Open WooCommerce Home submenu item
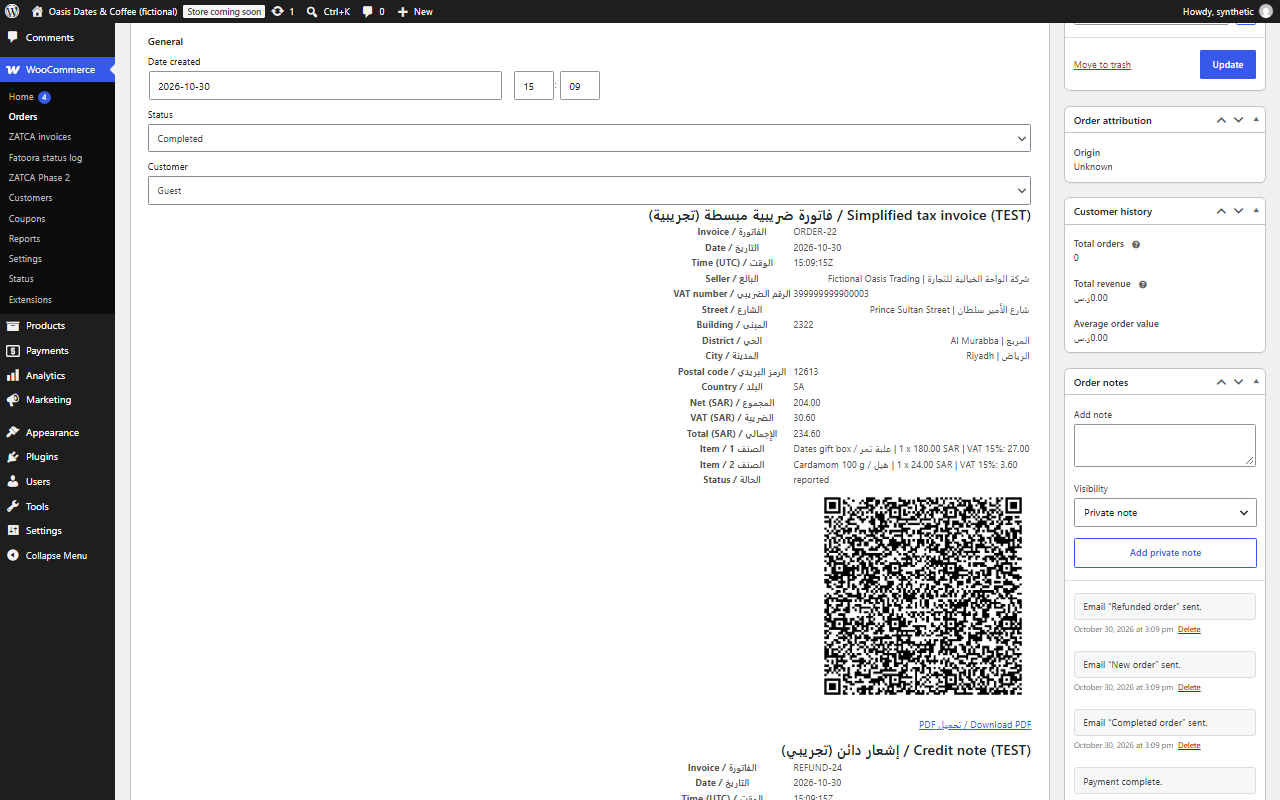Screen dimensions: 1280x800 click(21, 97)
